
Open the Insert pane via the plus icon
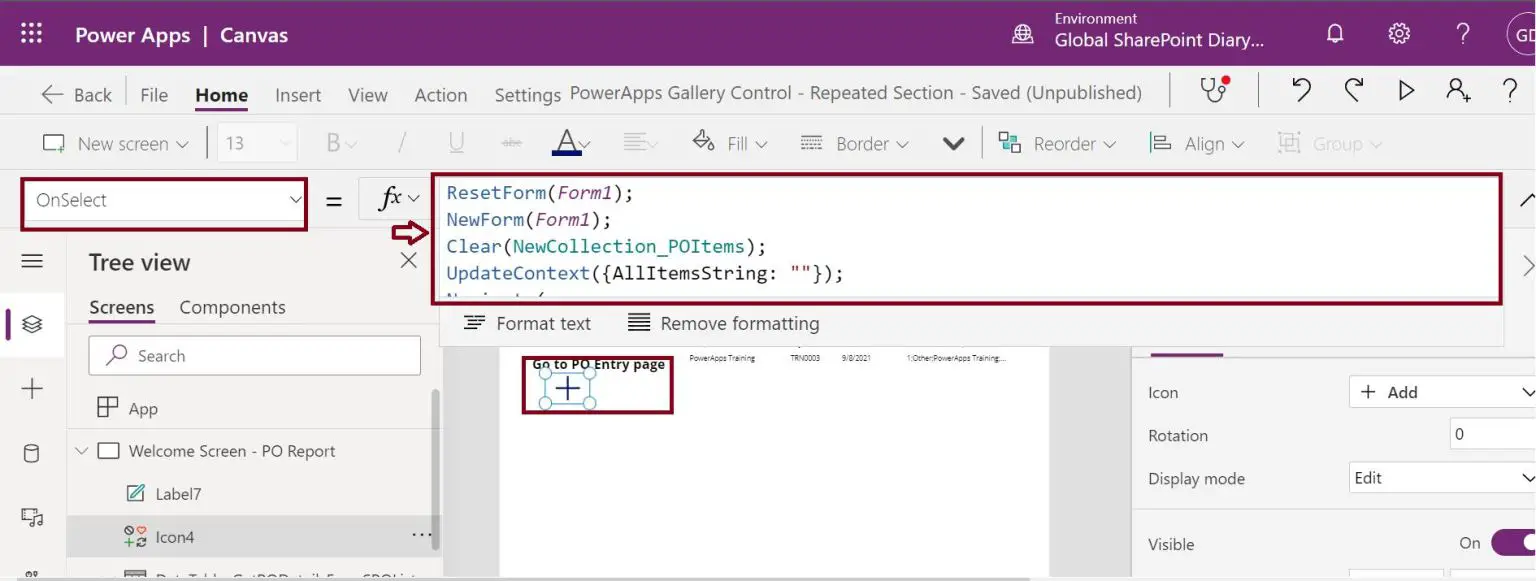point(30,388)
